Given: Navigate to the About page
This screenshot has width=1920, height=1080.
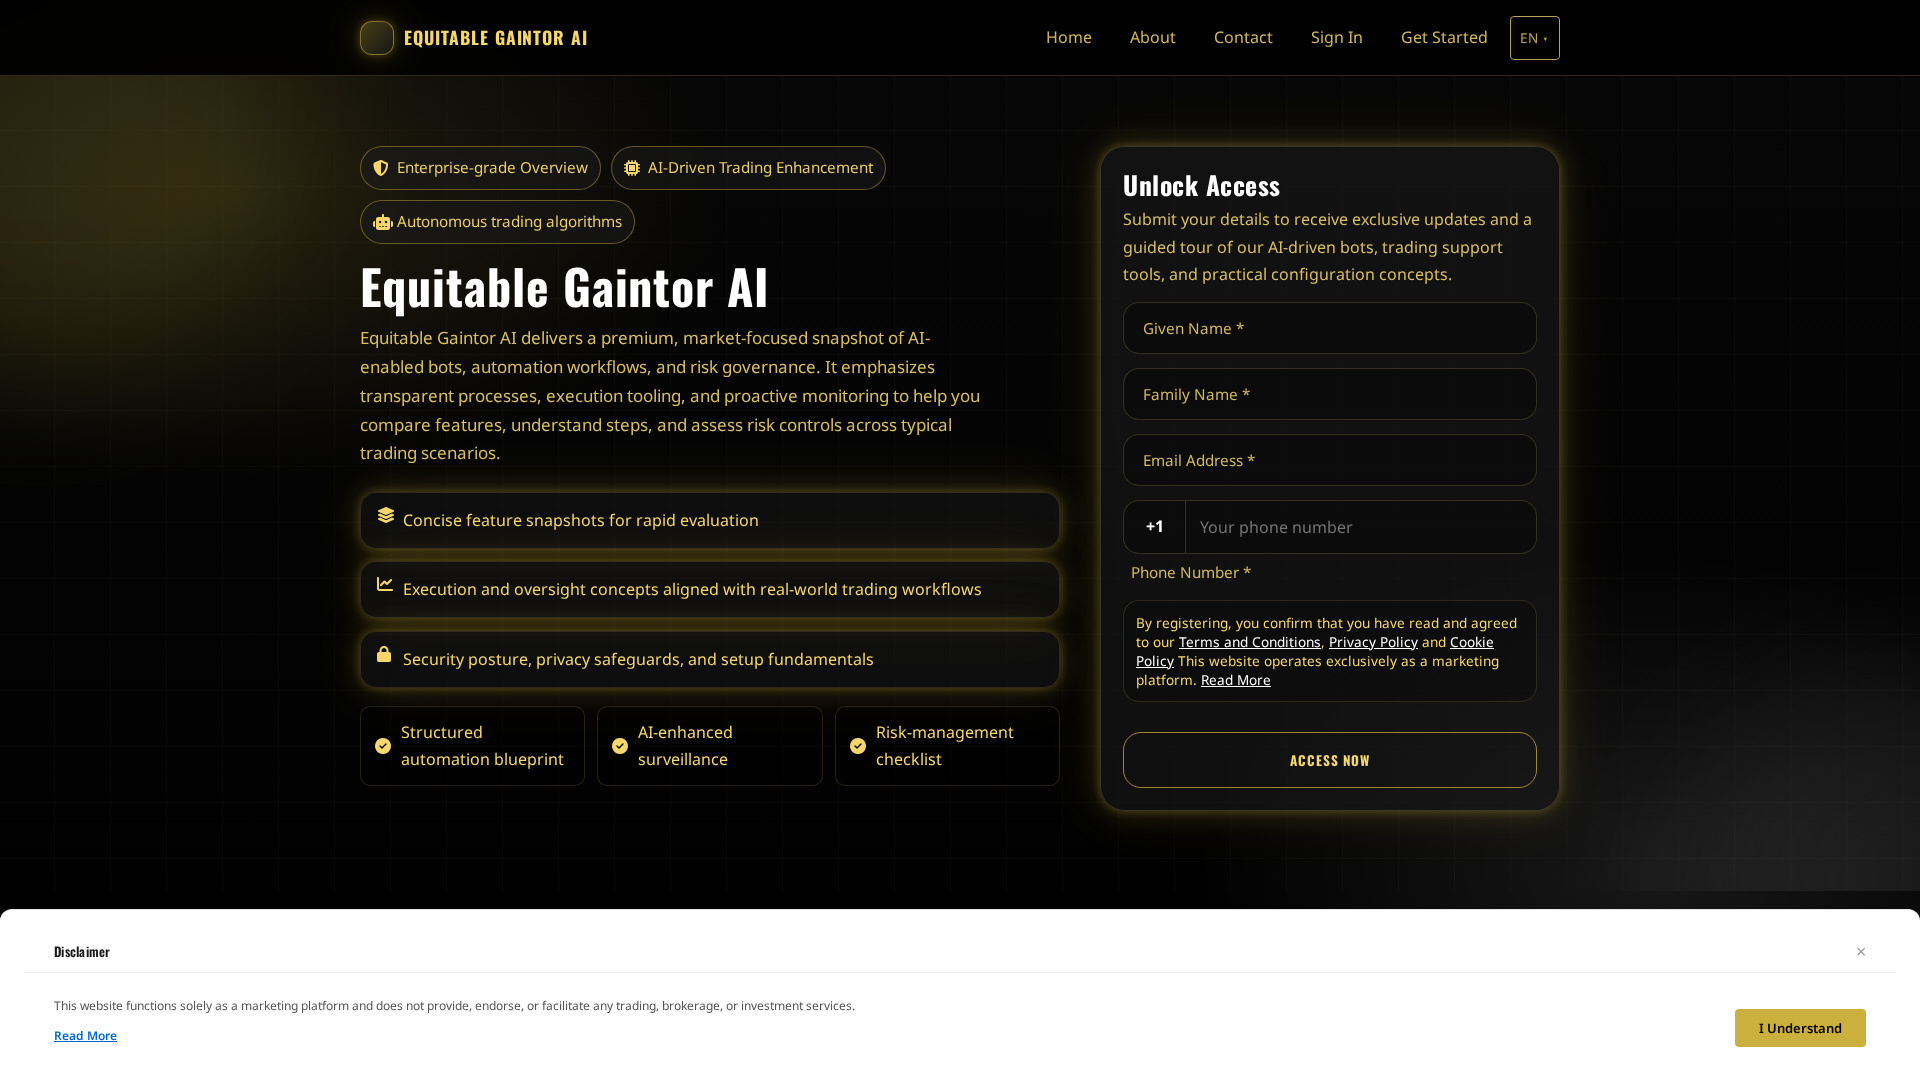Looking at the screenshot, I should coord(1152,37).
